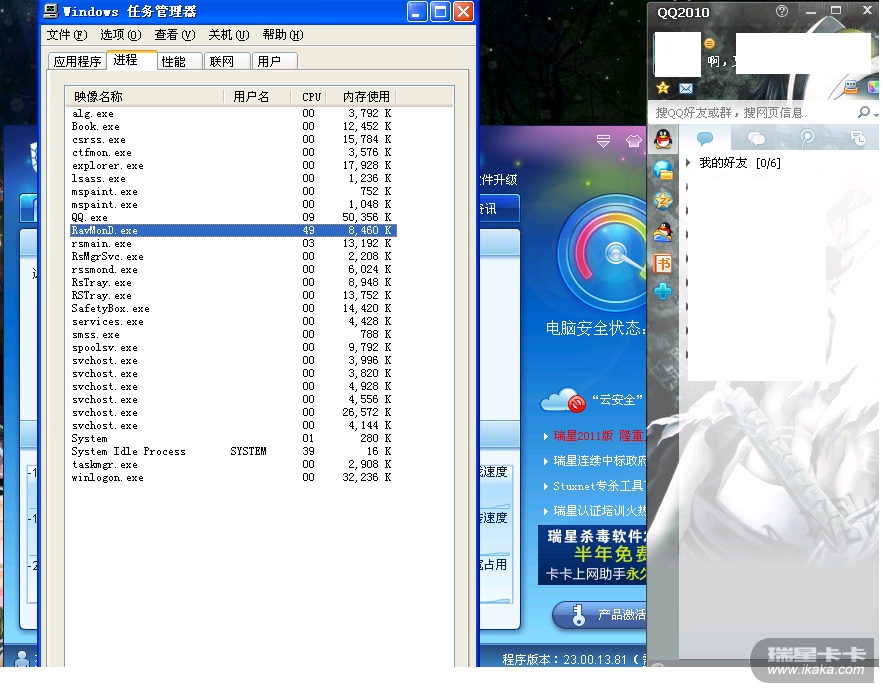Image resolution: width=883 pixels, height=690 pixels.
Task: Open QQ Zone star icon under the avatar
Action: tap(663, 88)
